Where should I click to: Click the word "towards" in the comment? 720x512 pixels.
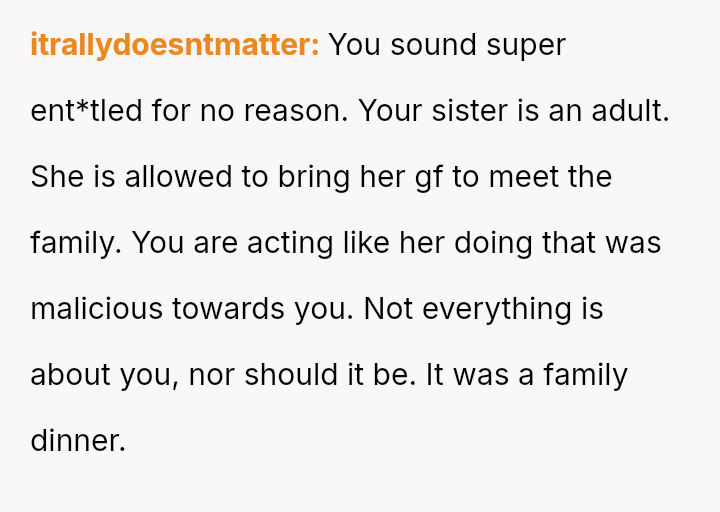point(213,309)
